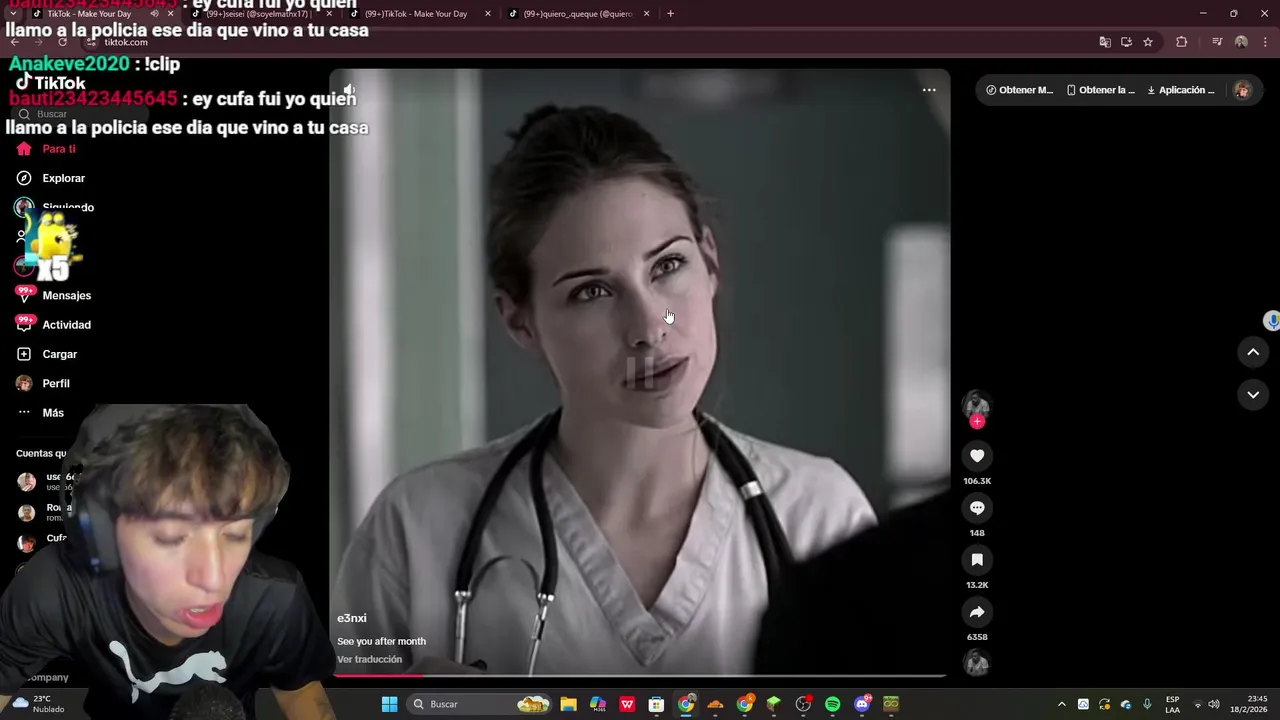
Task: Switch to third TikTok Make Your Day tab
Action: point(420,14)
